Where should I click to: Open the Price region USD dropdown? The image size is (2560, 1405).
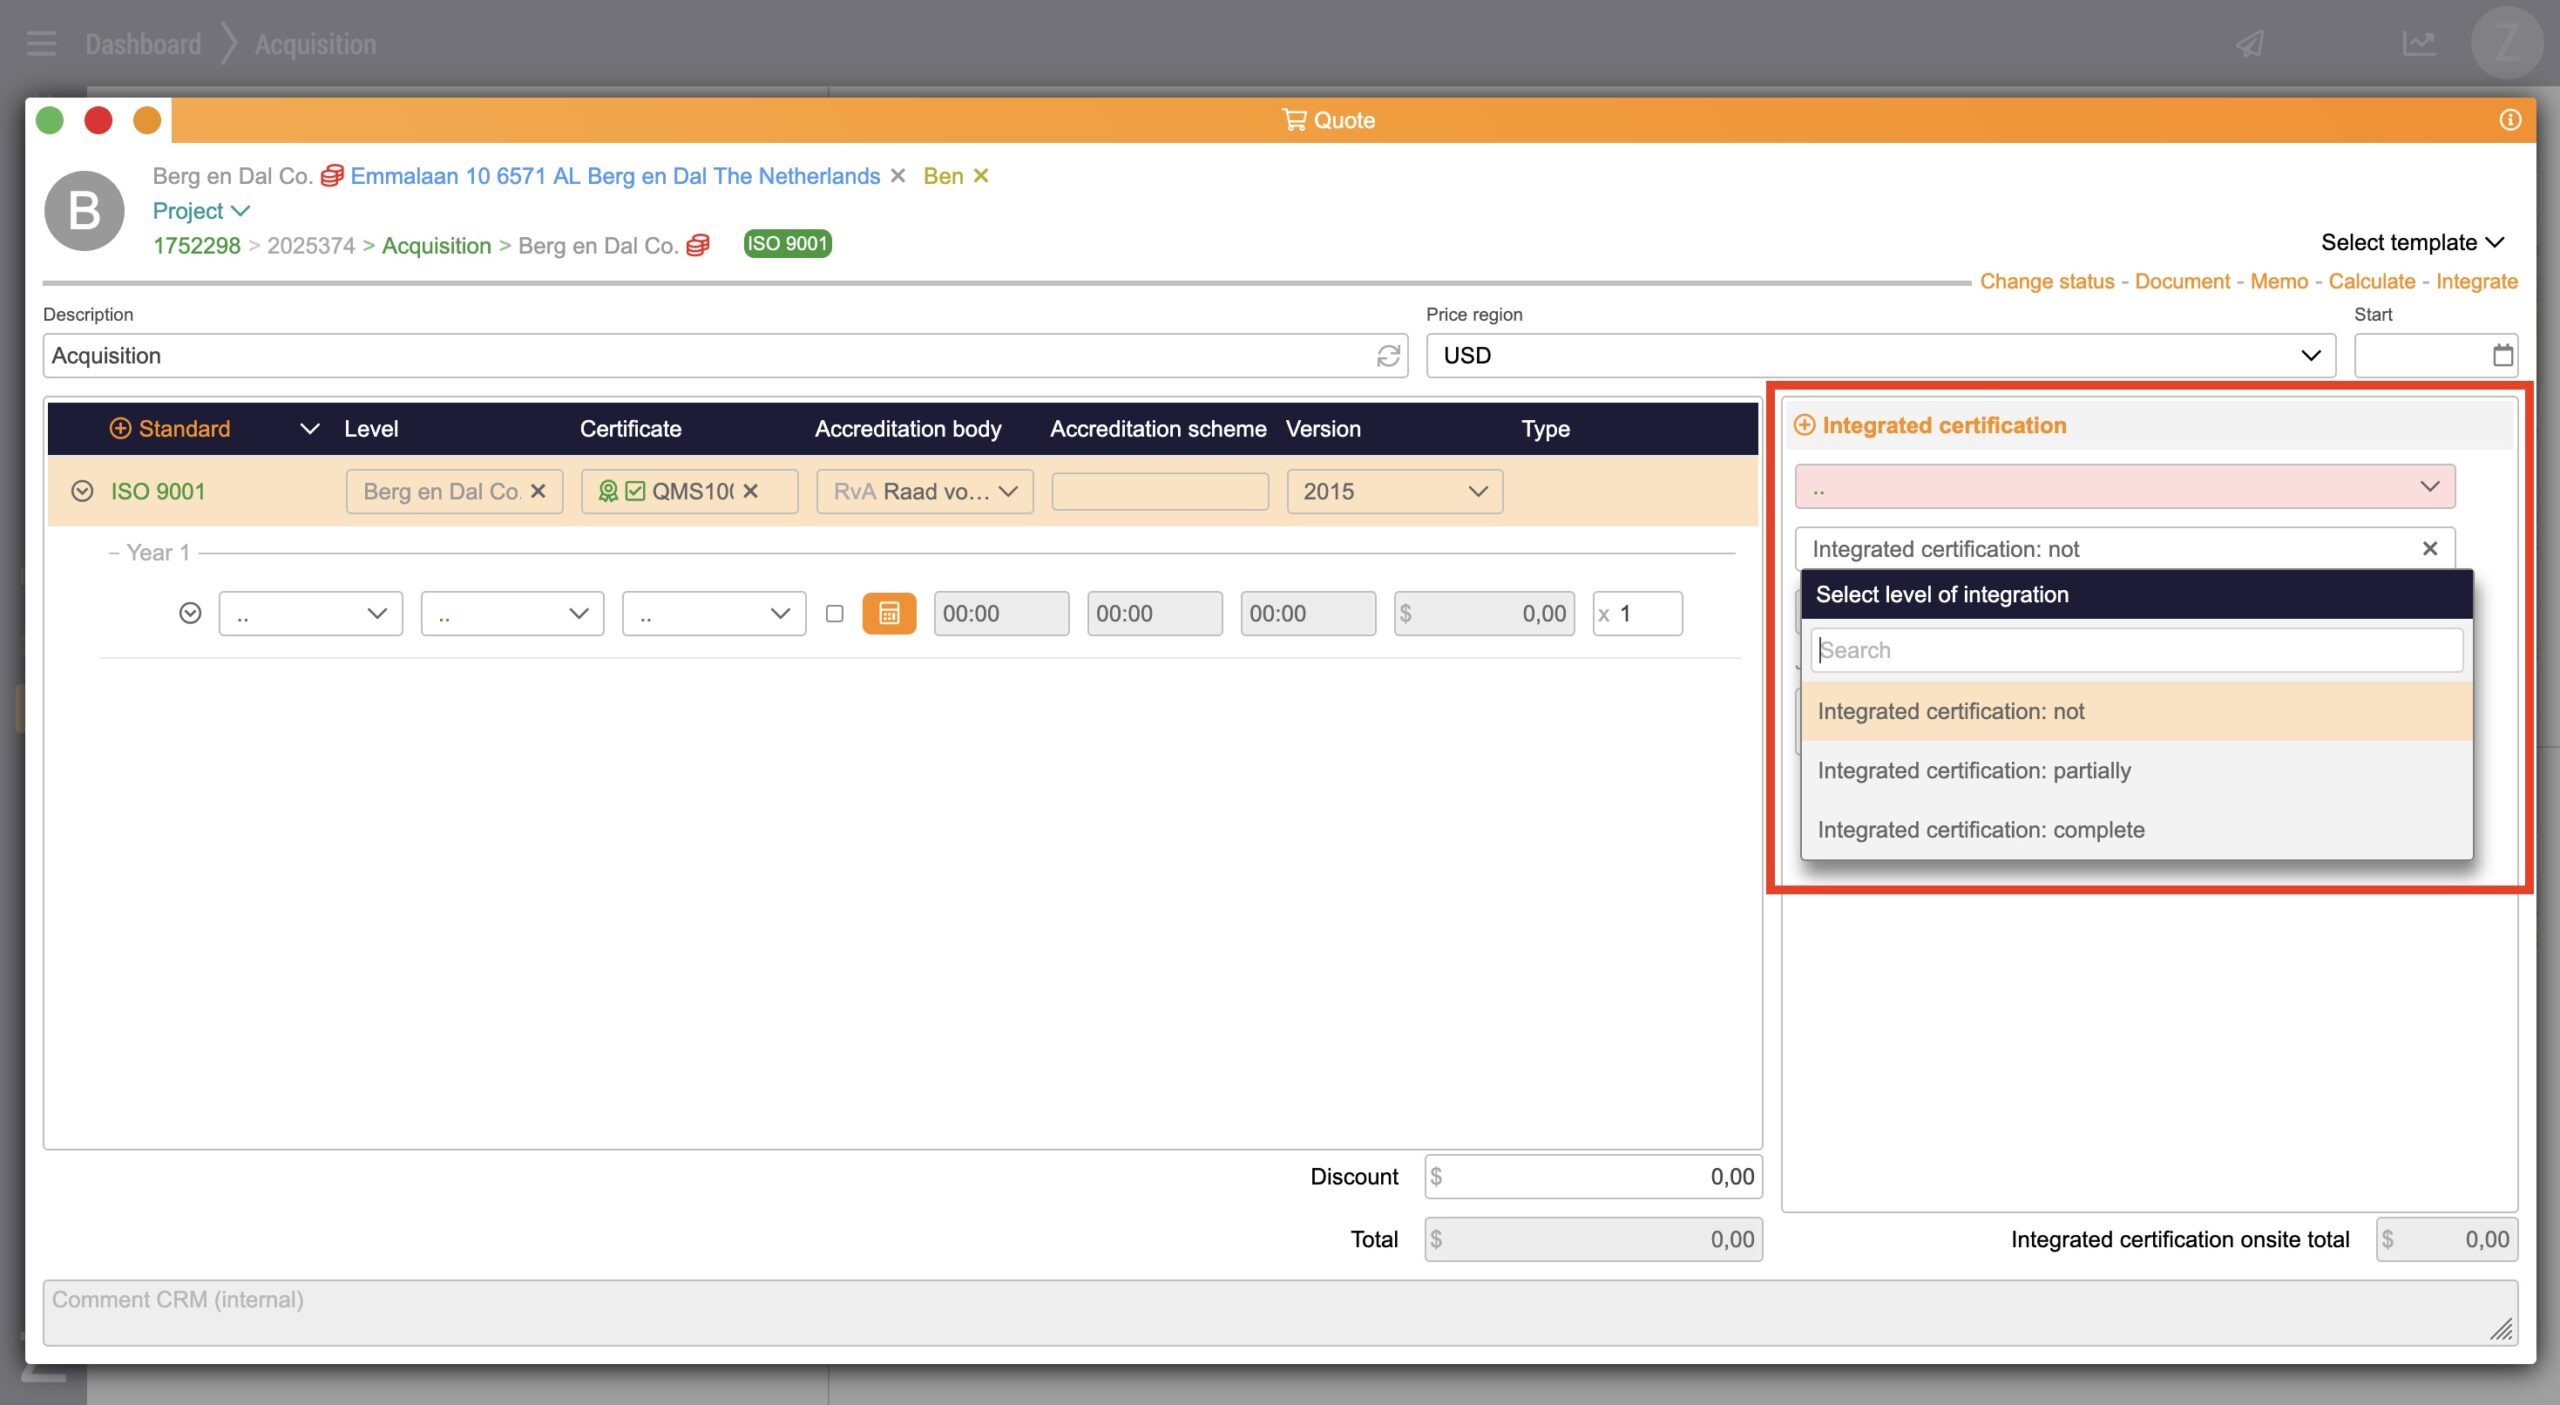coord(1880,356)
